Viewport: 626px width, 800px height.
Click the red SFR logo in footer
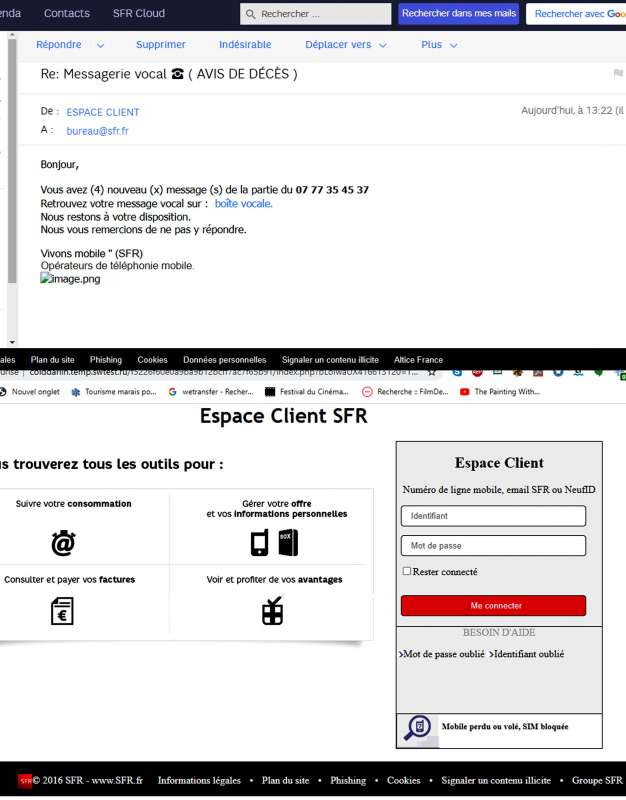pyautogui.click(x=25, y=780)
